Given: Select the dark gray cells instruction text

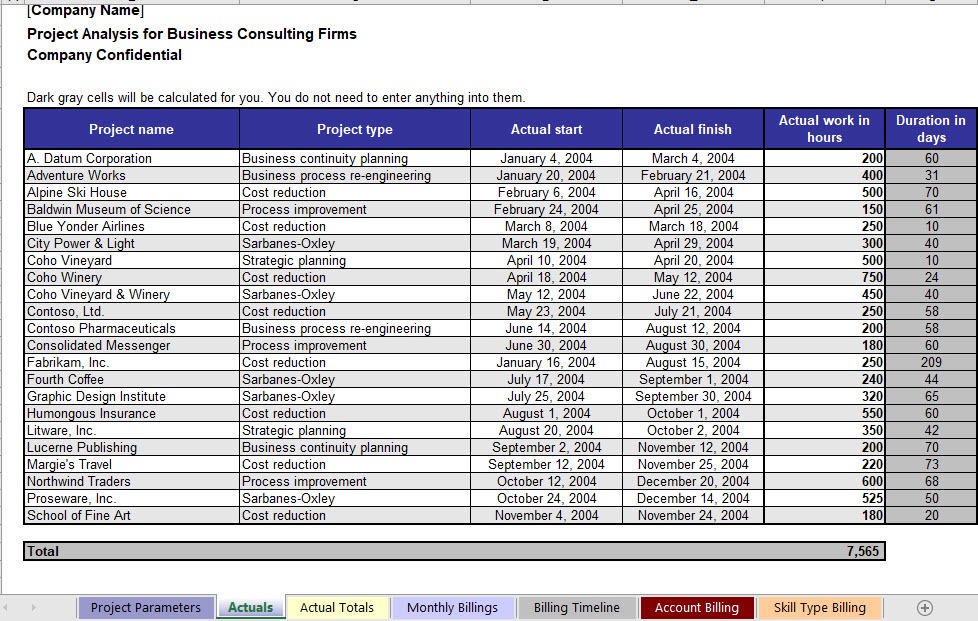Looking at the screenshot, I should point(276,97).
